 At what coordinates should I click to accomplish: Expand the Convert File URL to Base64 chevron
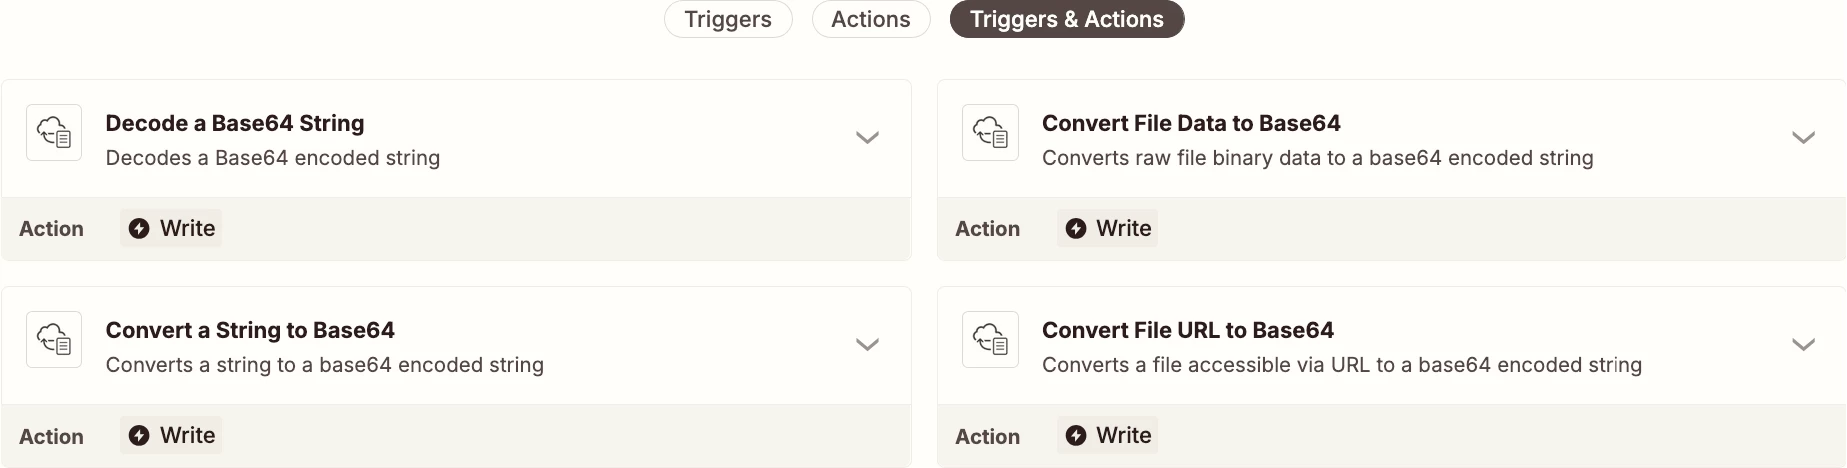(x=1803, y=345)
